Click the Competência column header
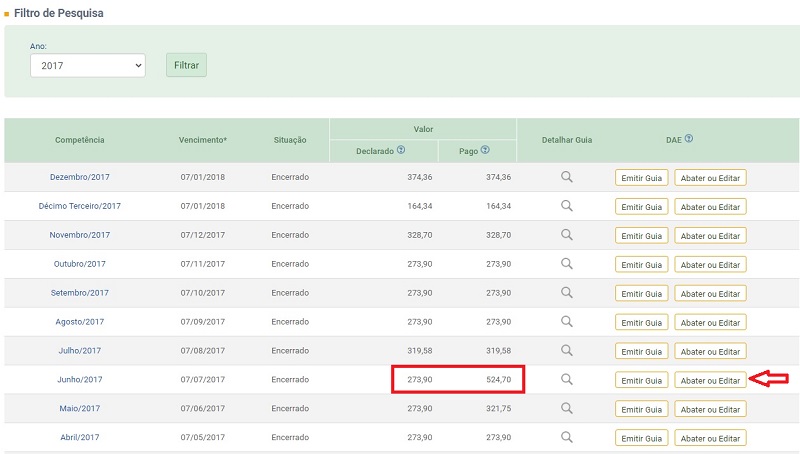Viewport: 800px width, 454px height. coord(80,140)
